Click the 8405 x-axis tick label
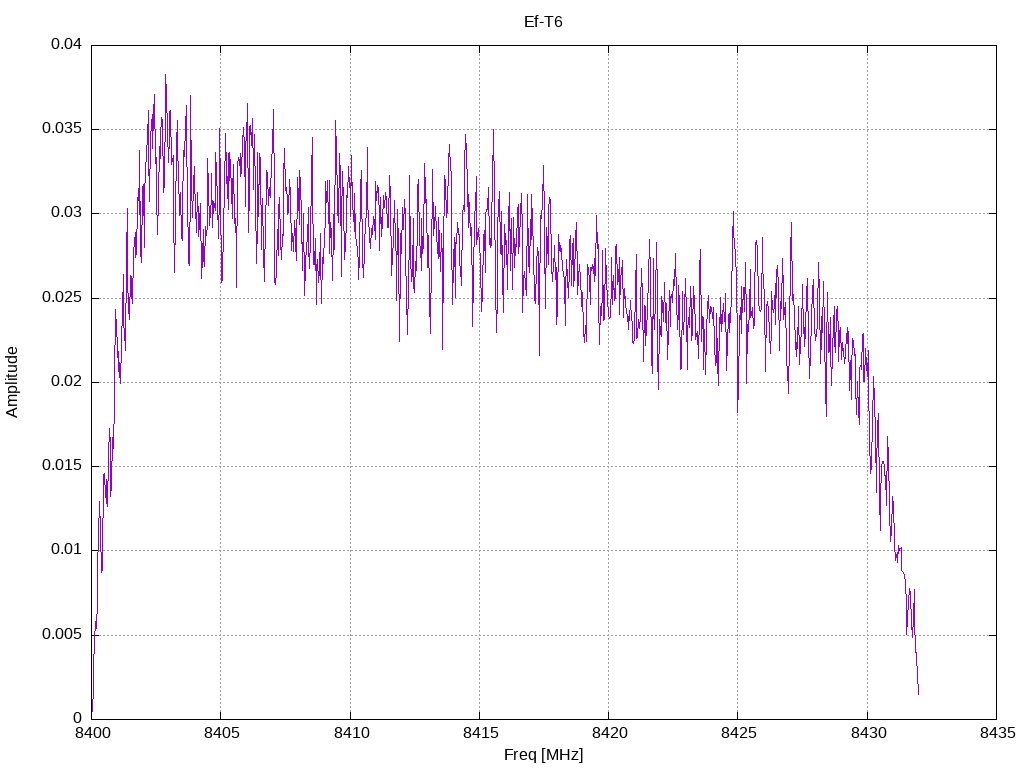 [x=221, y=733]
